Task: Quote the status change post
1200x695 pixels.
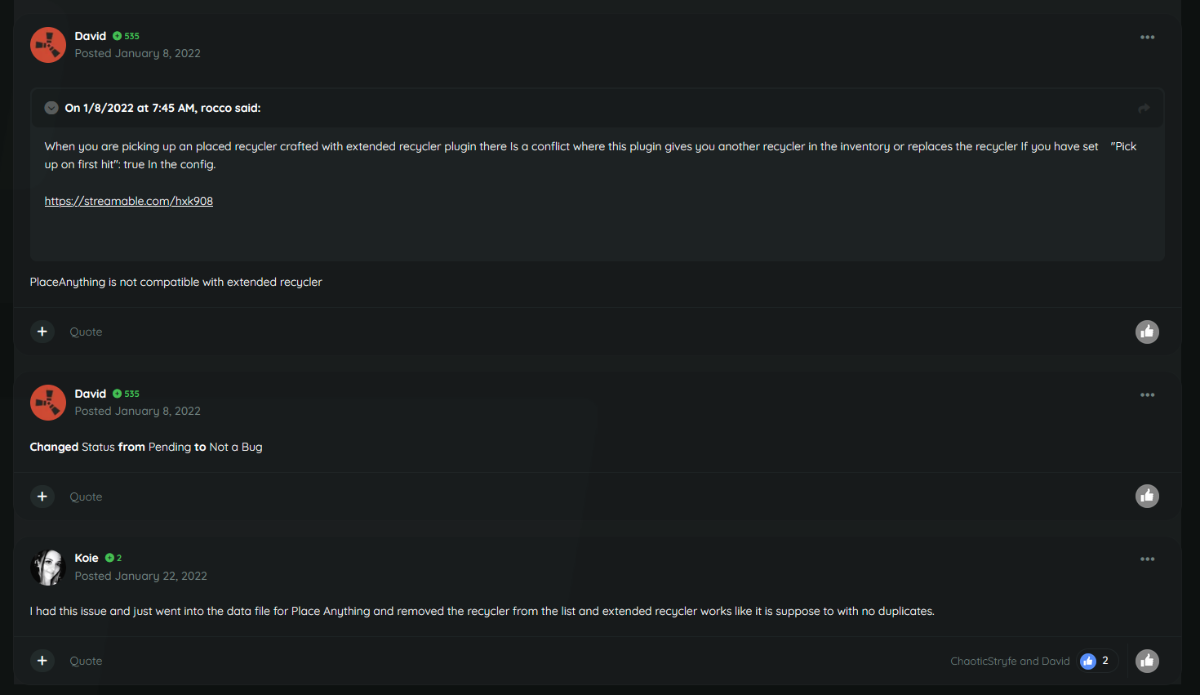Action: coord(86,497)
